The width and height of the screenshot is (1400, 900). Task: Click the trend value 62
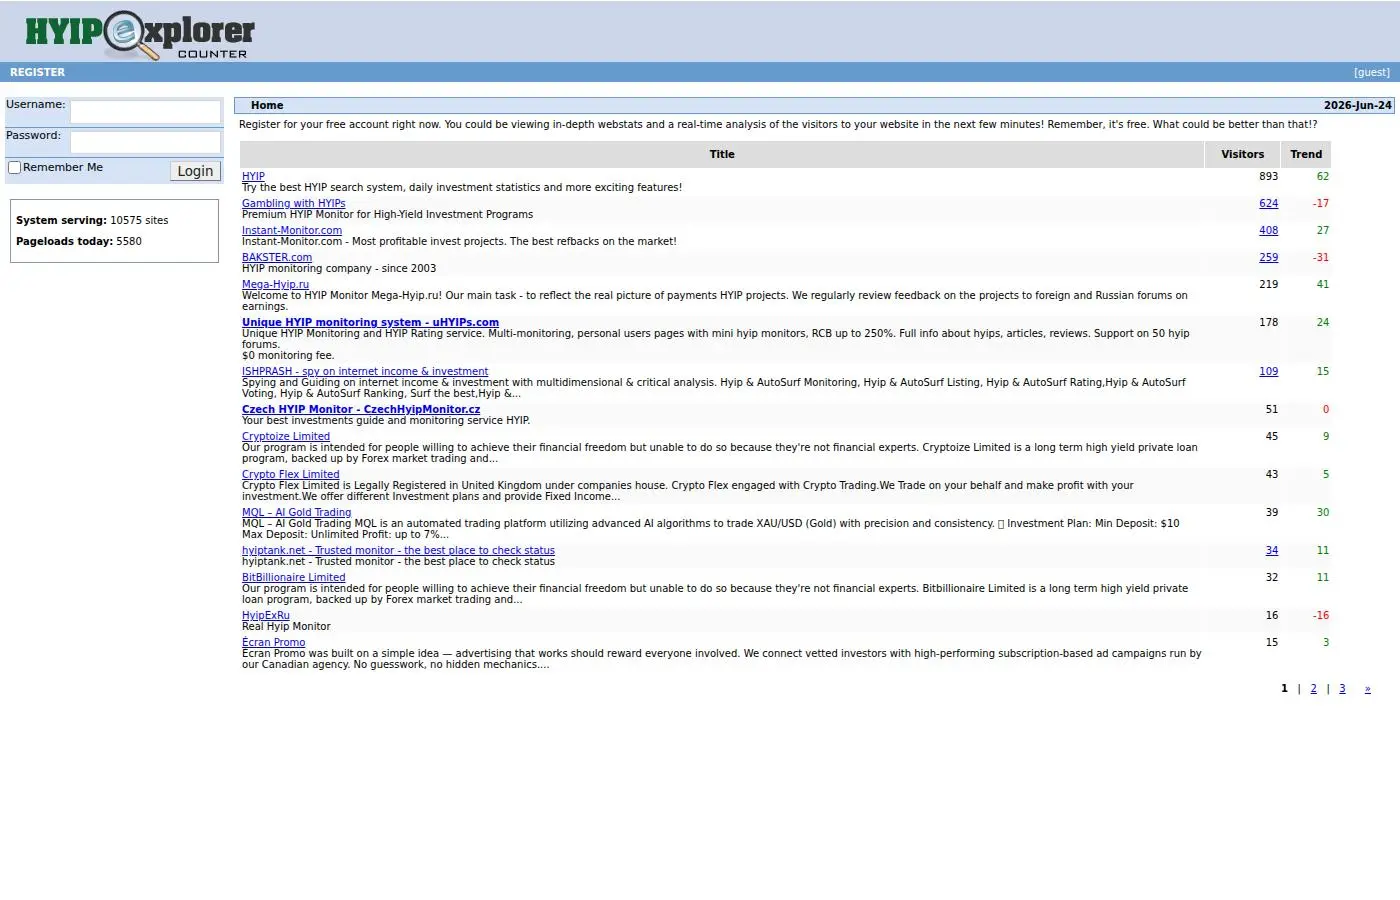[x=1323, y=176]
